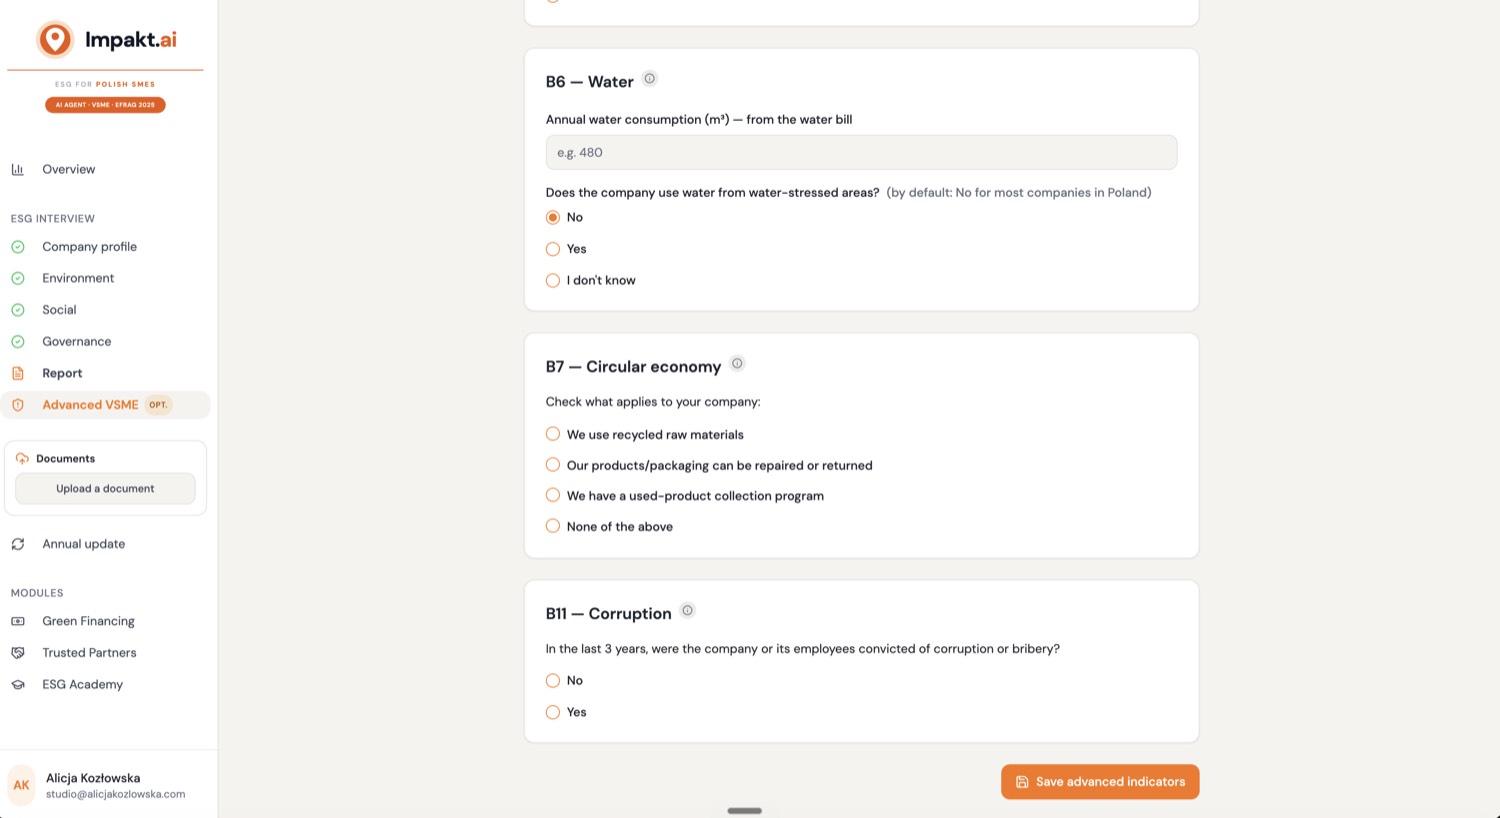The height and width of the screenshot is (818, 1500).
Task: Click the Green Financing banknote icon
Action: 18,621
